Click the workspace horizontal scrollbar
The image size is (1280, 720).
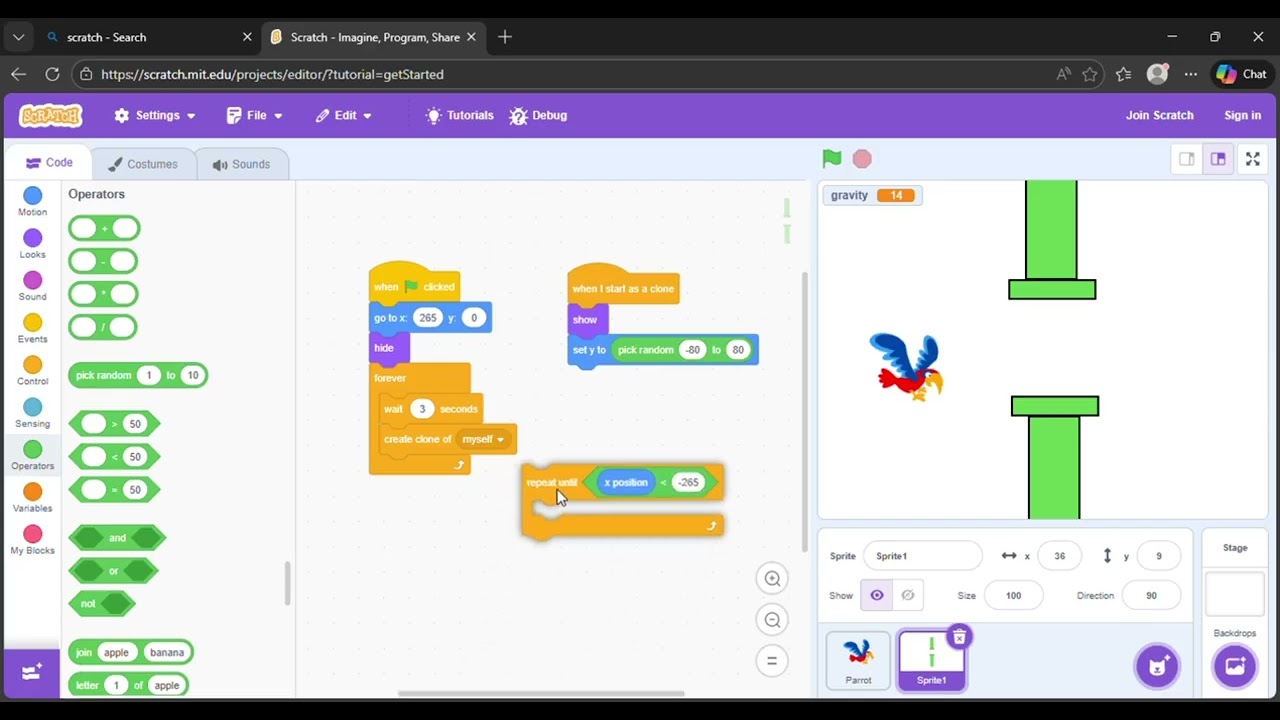point(541,694)
